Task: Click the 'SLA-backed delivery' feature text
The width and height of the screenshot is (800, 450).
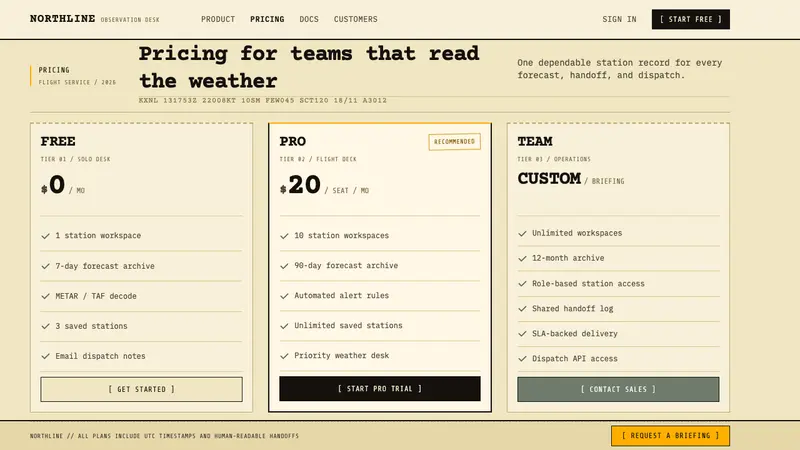Action: (x=574, y=334)
